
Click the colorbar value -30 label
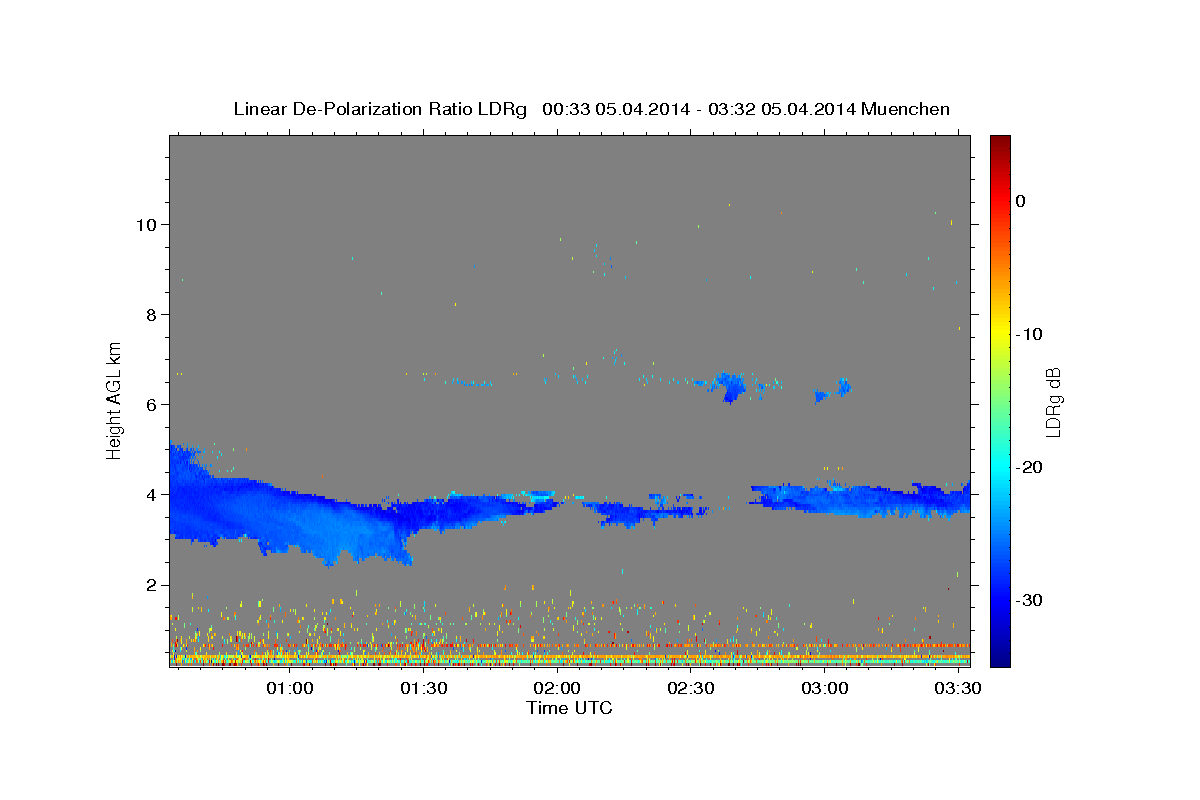(x=1029, y=600)
